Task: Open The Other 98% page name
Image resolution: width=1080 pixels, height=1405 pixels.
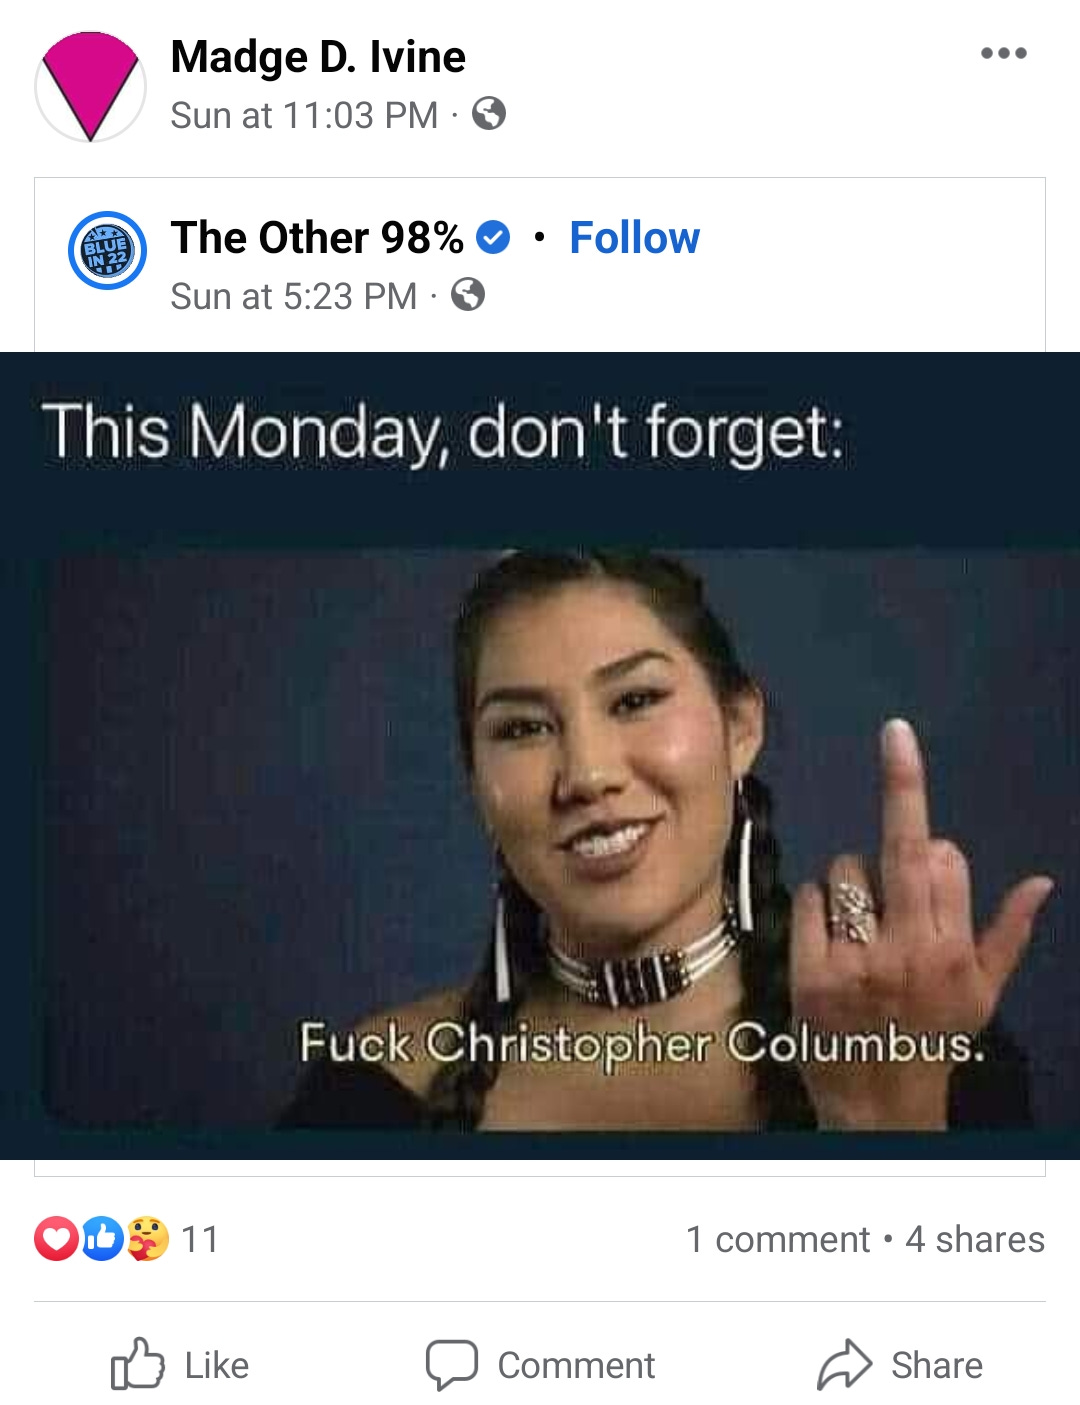Action: pos(317,238)
